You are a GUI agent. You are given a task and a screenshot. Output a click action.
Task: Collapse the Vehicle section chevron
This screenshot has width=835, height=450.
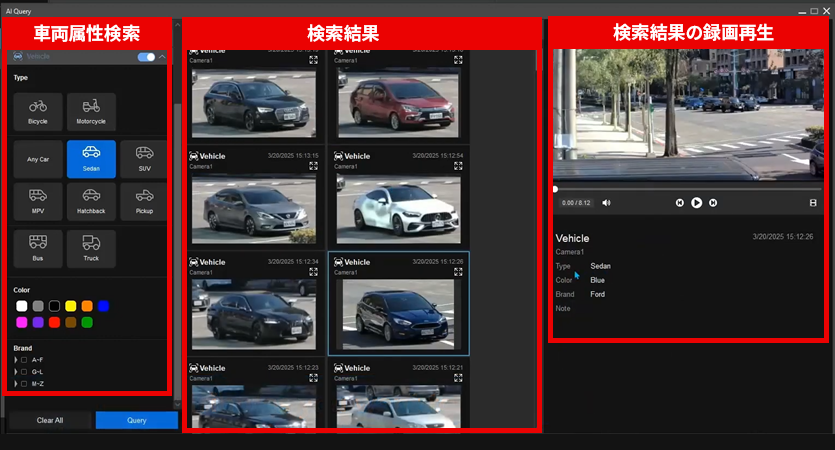point(163,57)
